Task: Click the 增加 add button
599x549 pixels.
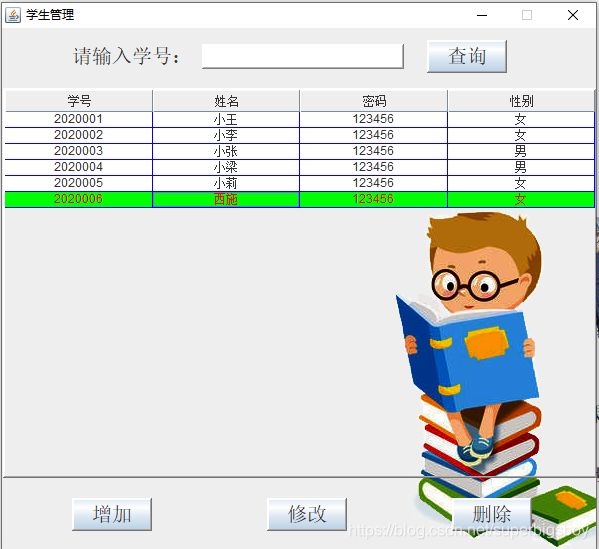Action: 112,514
